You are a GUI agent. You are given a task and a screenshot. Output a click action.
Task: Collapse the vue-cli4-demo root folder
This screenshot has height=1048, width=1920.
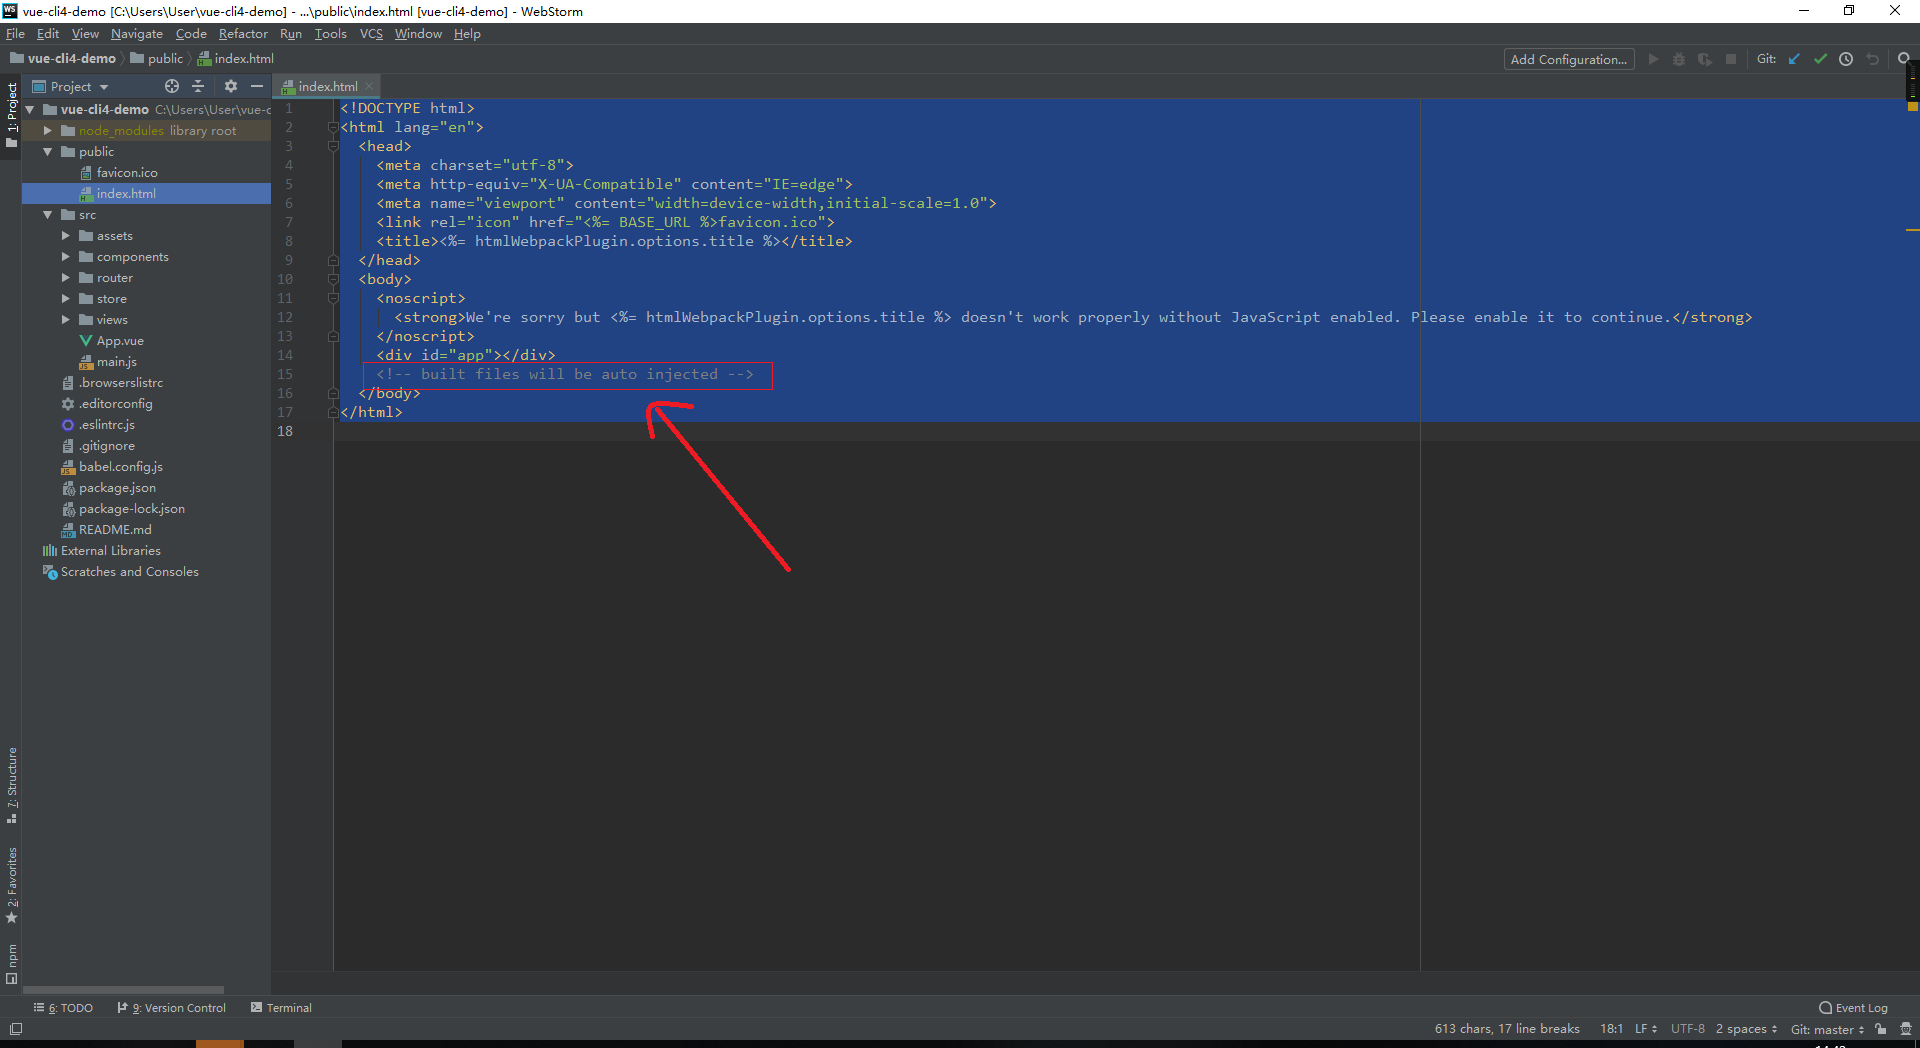click(x=30, y=109)
